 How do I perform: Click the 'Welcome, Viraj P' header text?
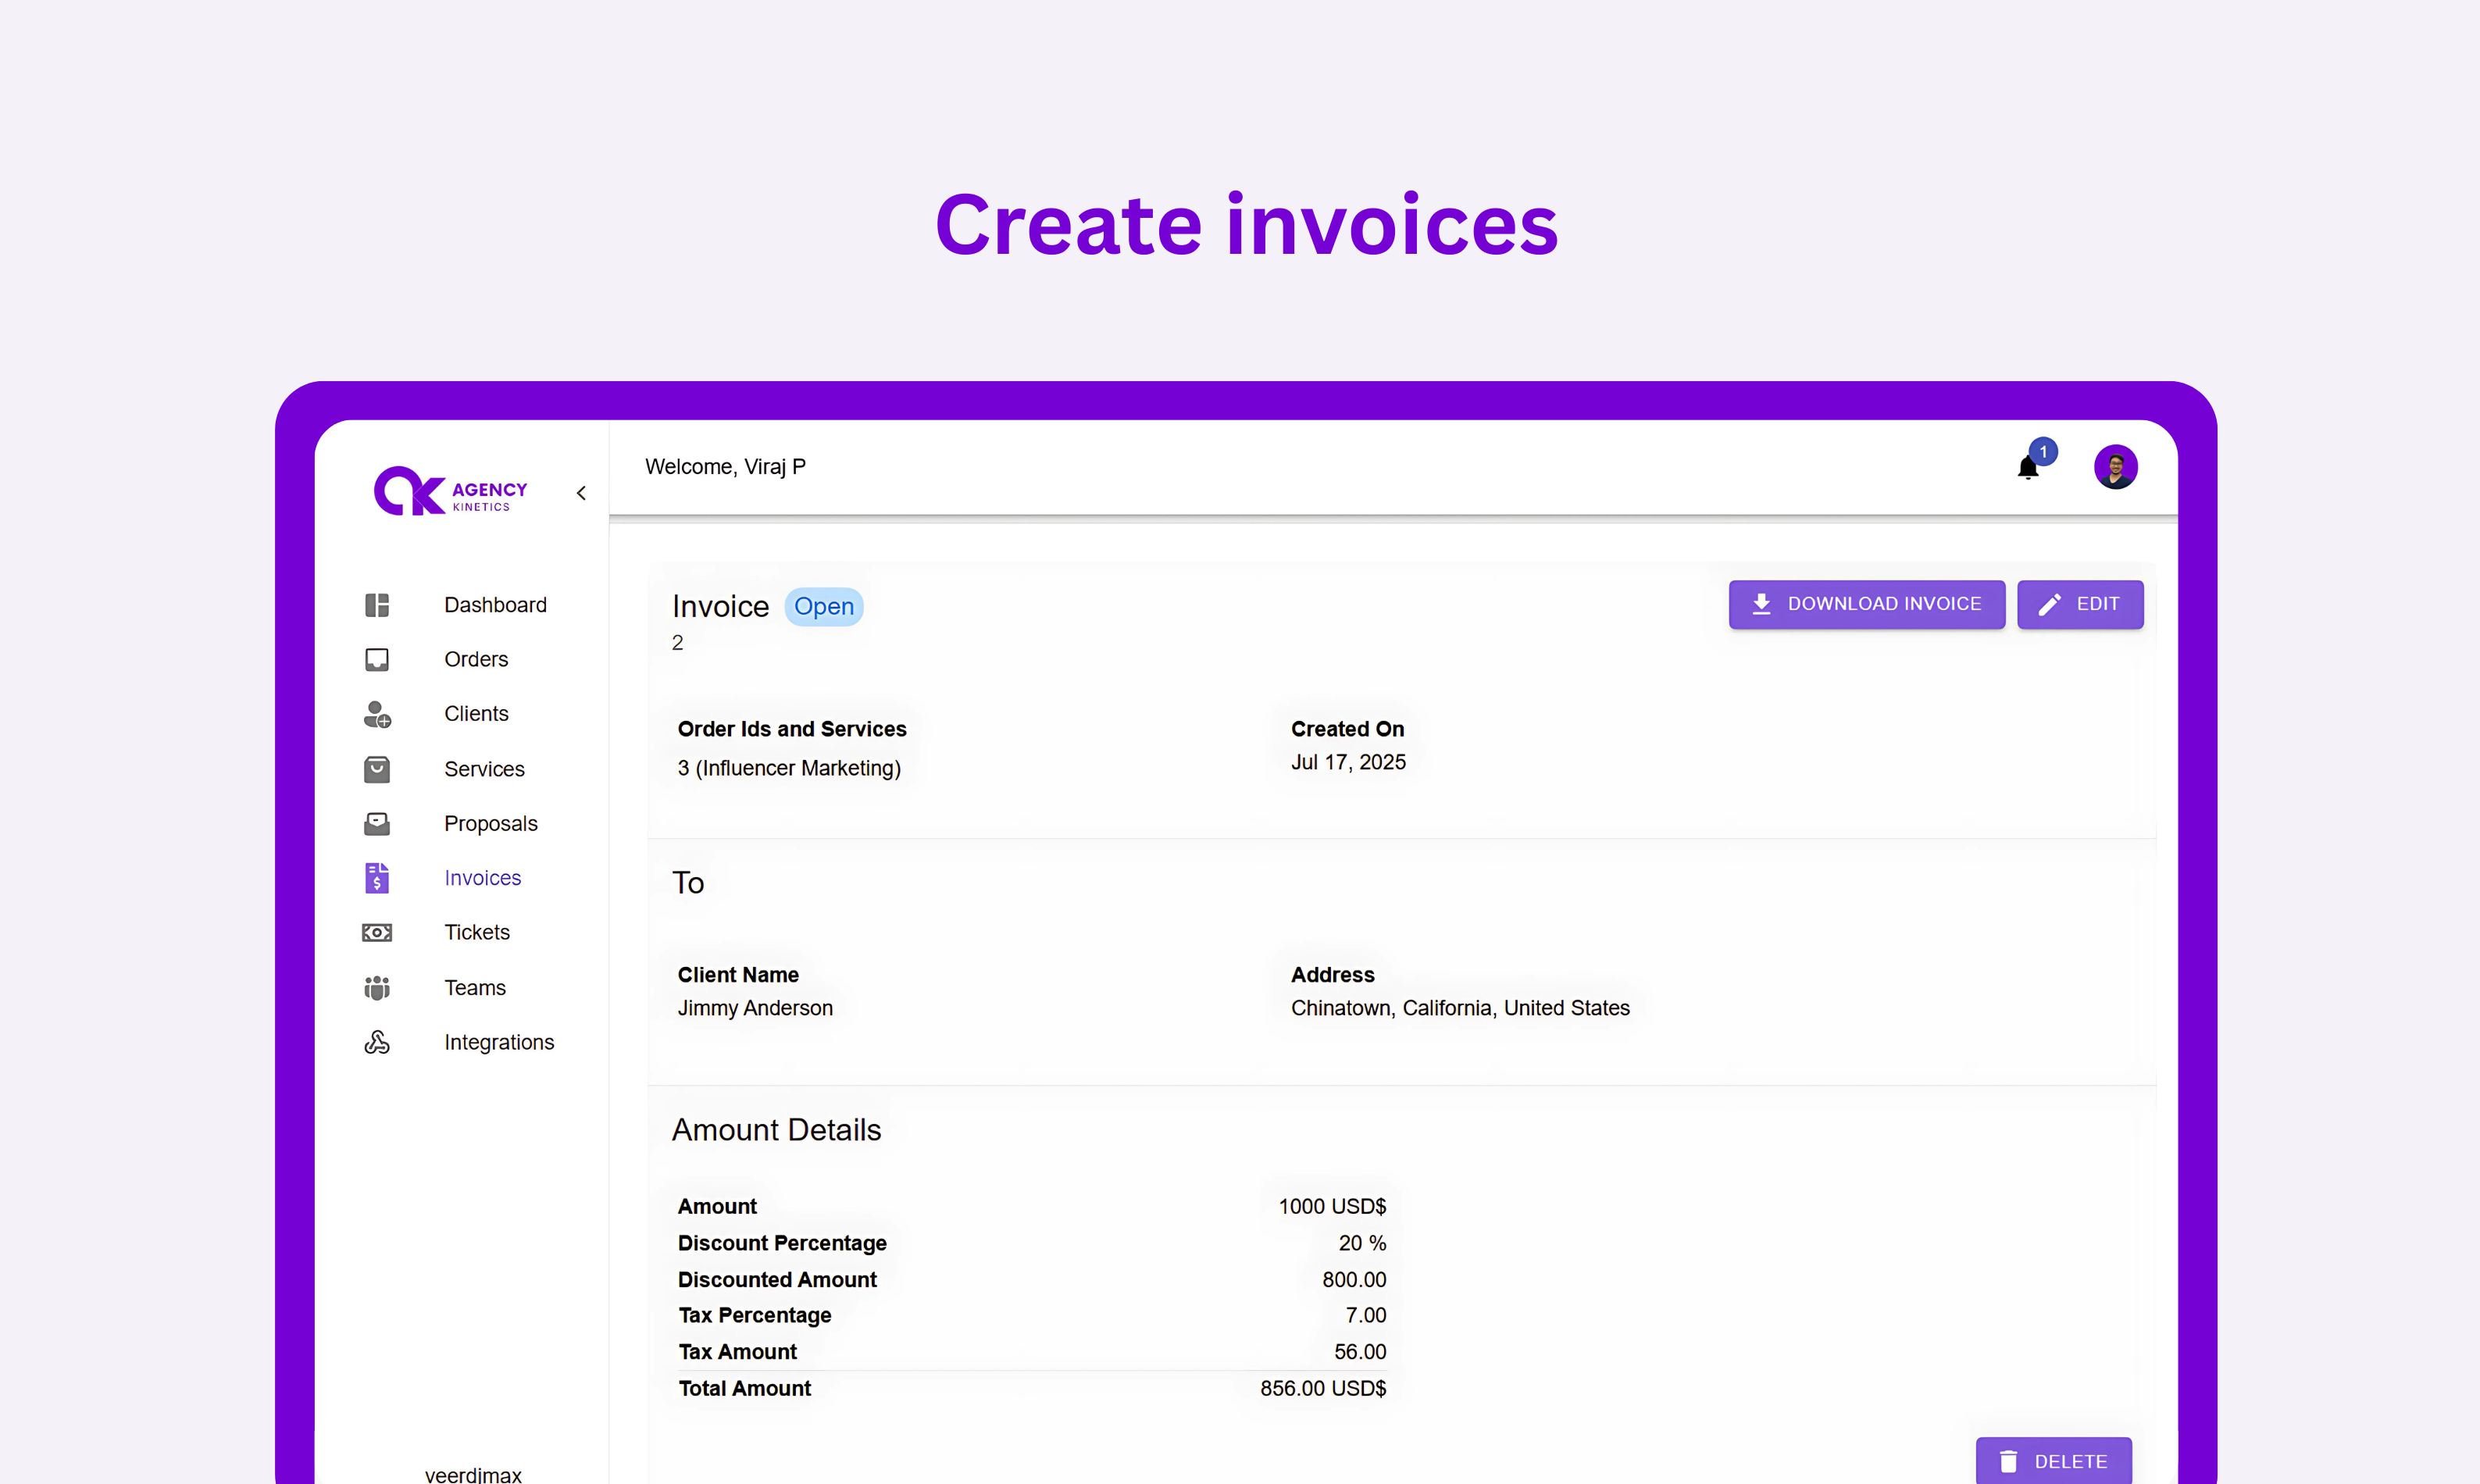pyautogui.click(x=725, y=467)
